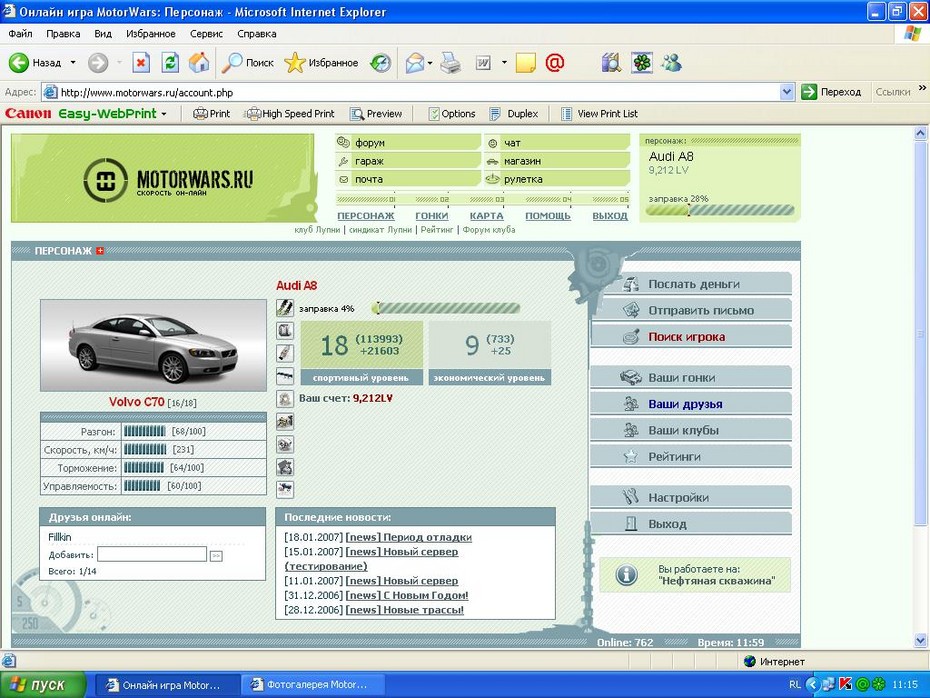Click the Добавить friend name input field
Viewport: 930px width, 698px height.
pyautogui.click(x=152, y=554)
